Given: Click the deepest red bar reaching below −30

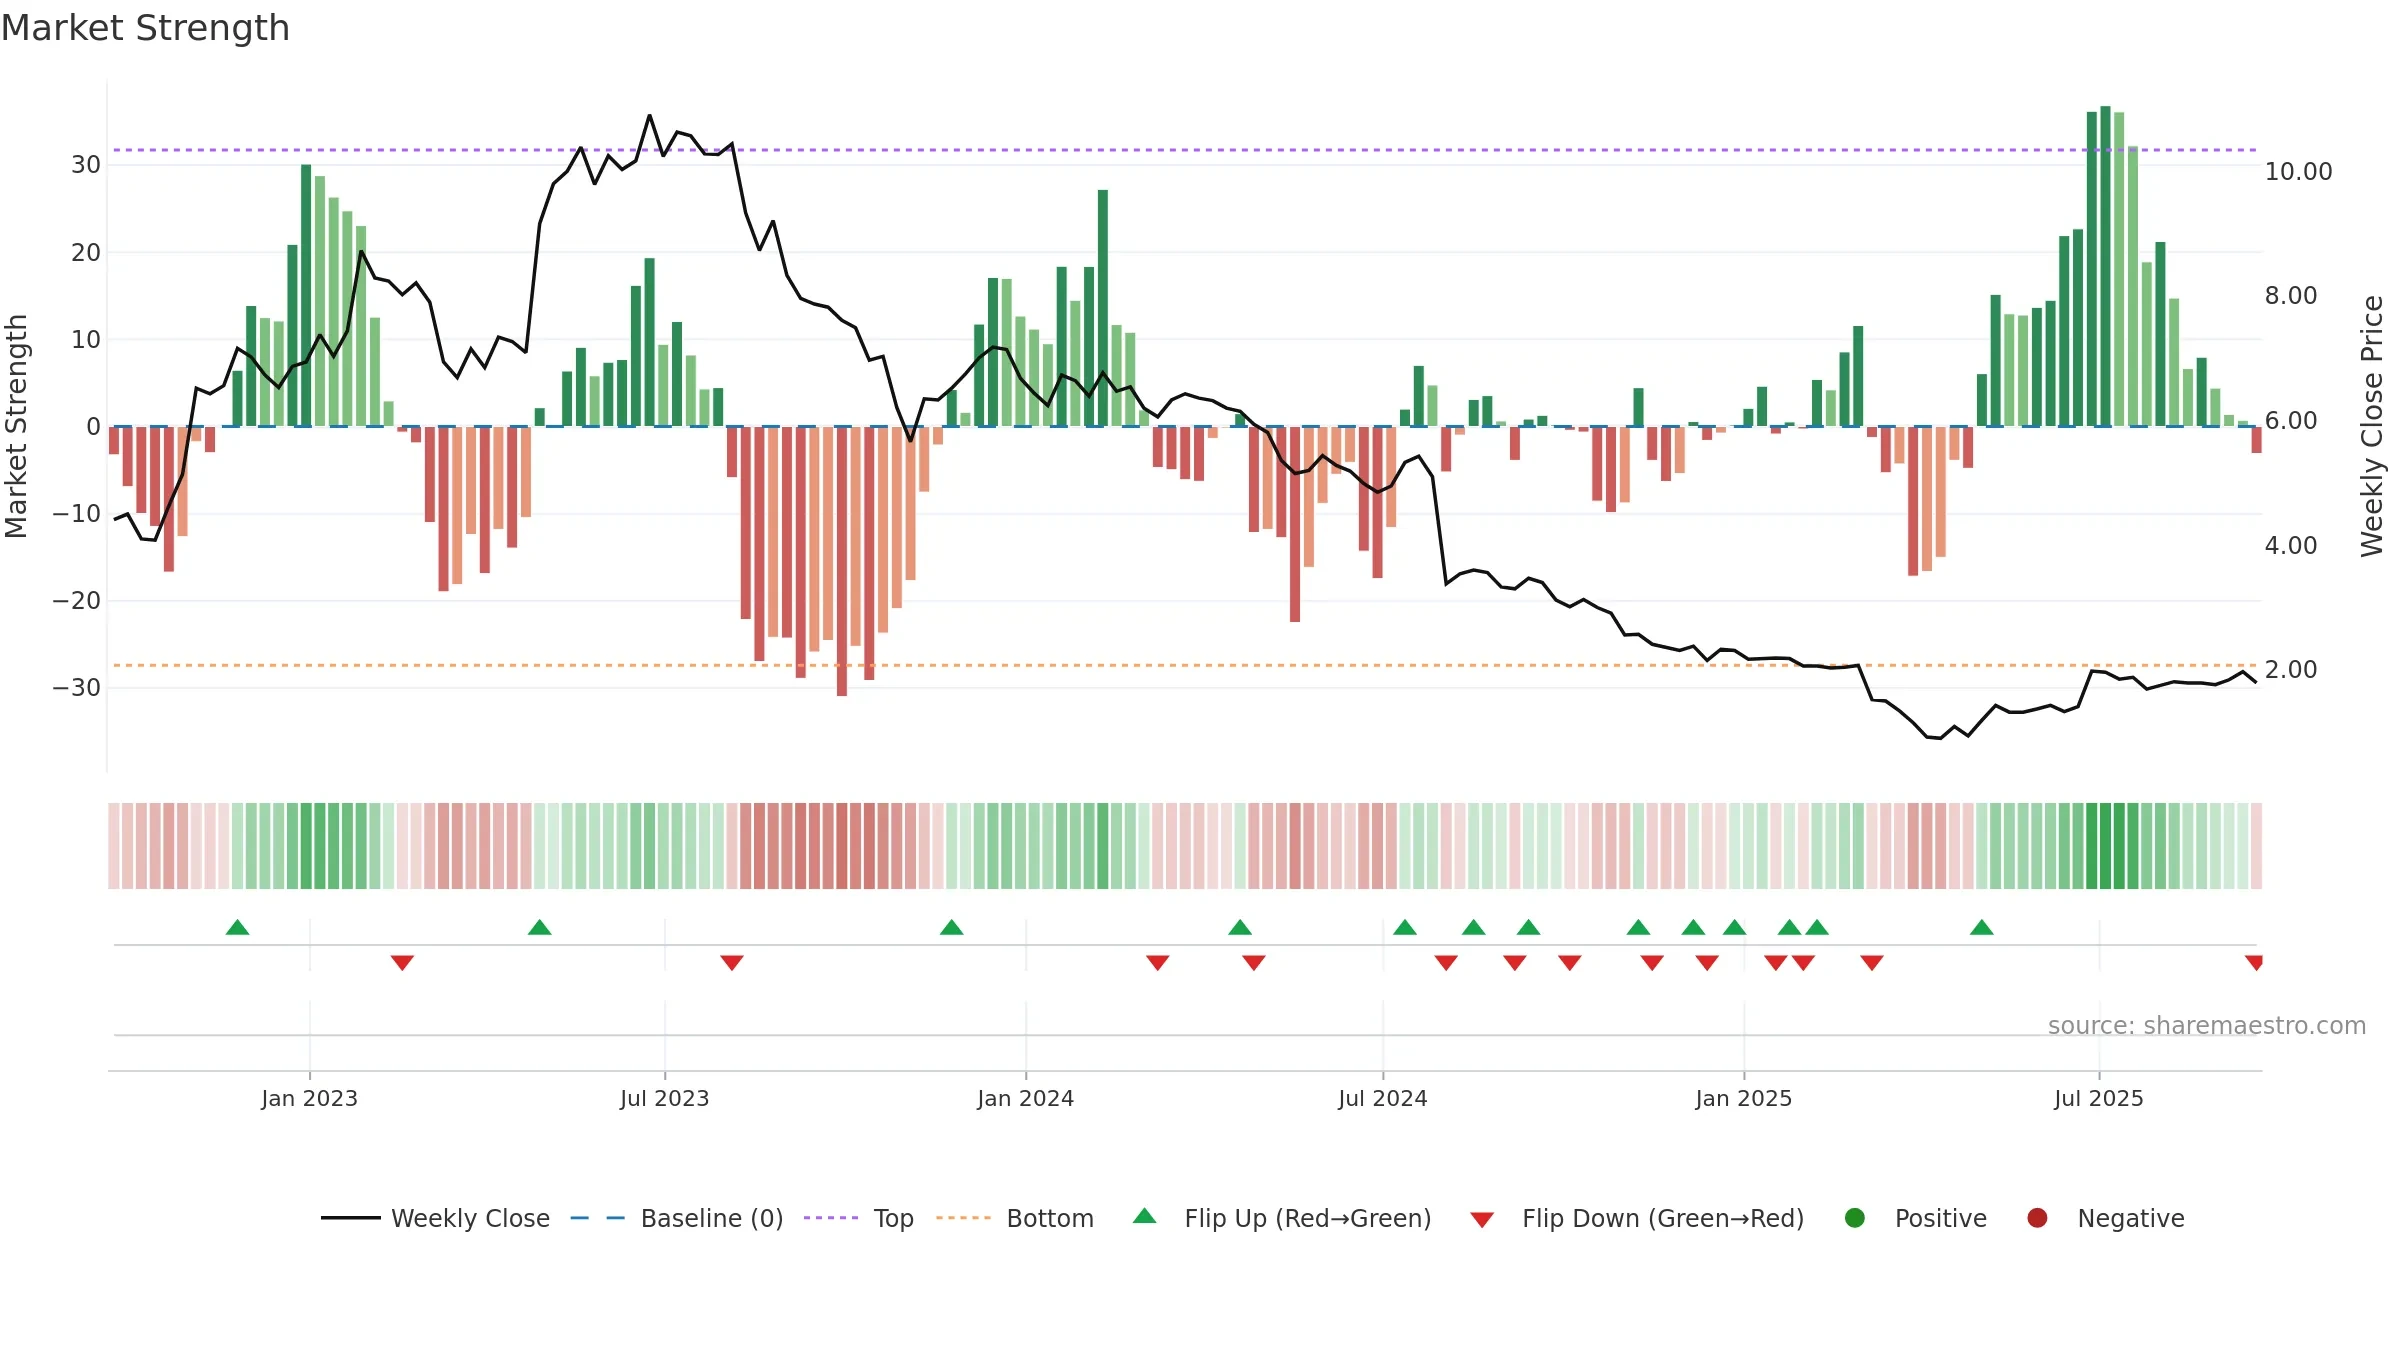Looking at the screenshot, I should click(x=842, y=561).
